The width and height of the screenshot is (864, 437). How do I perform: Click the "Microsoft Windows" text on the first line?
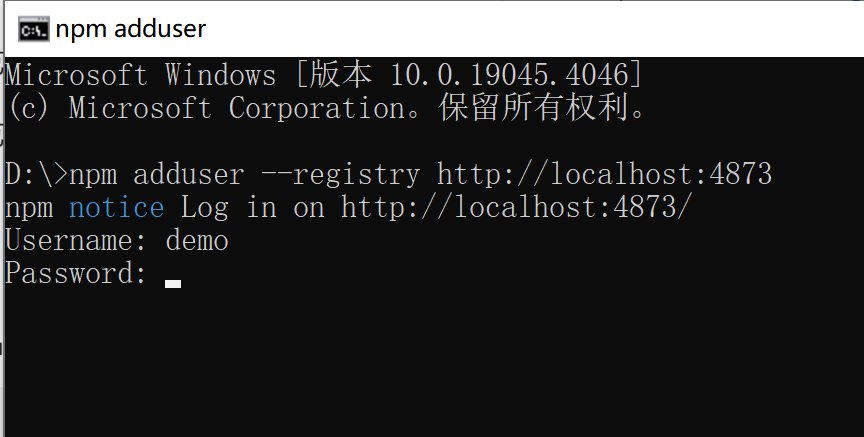[x=141, y=75]
